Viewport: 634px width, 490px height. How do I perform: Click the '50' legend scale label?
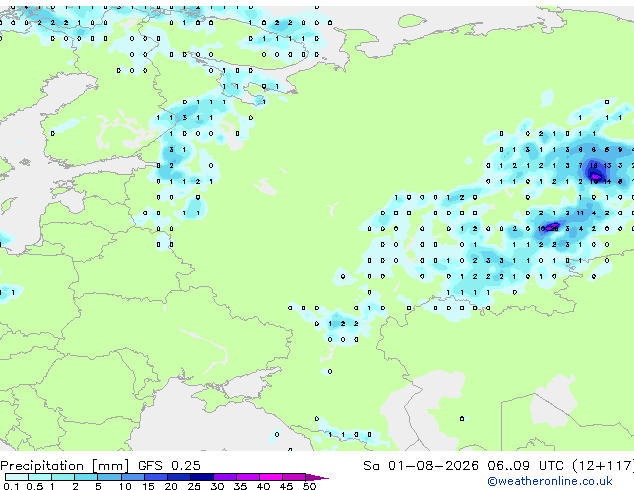tap(310, 486)
